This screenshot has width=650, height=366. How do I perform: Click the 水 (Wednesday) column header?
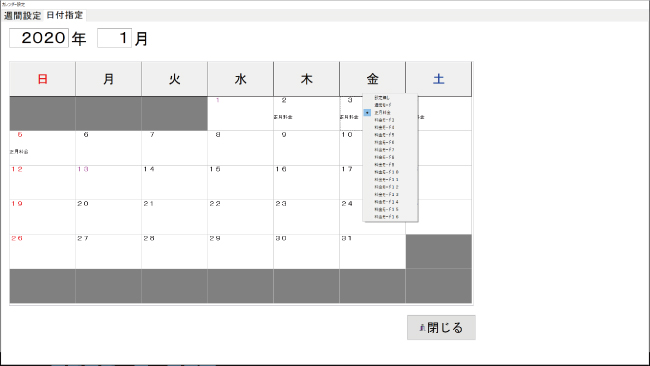240,79
